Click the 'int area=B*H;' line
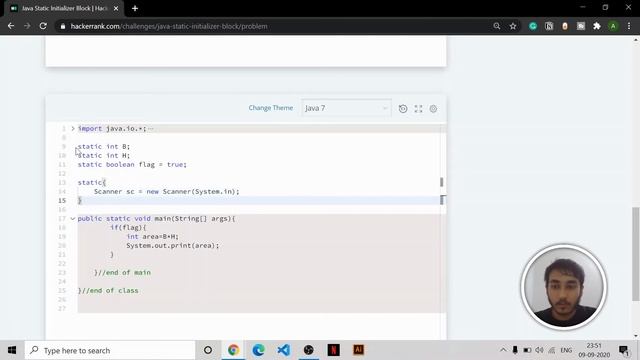 click(x=152, y=236)
